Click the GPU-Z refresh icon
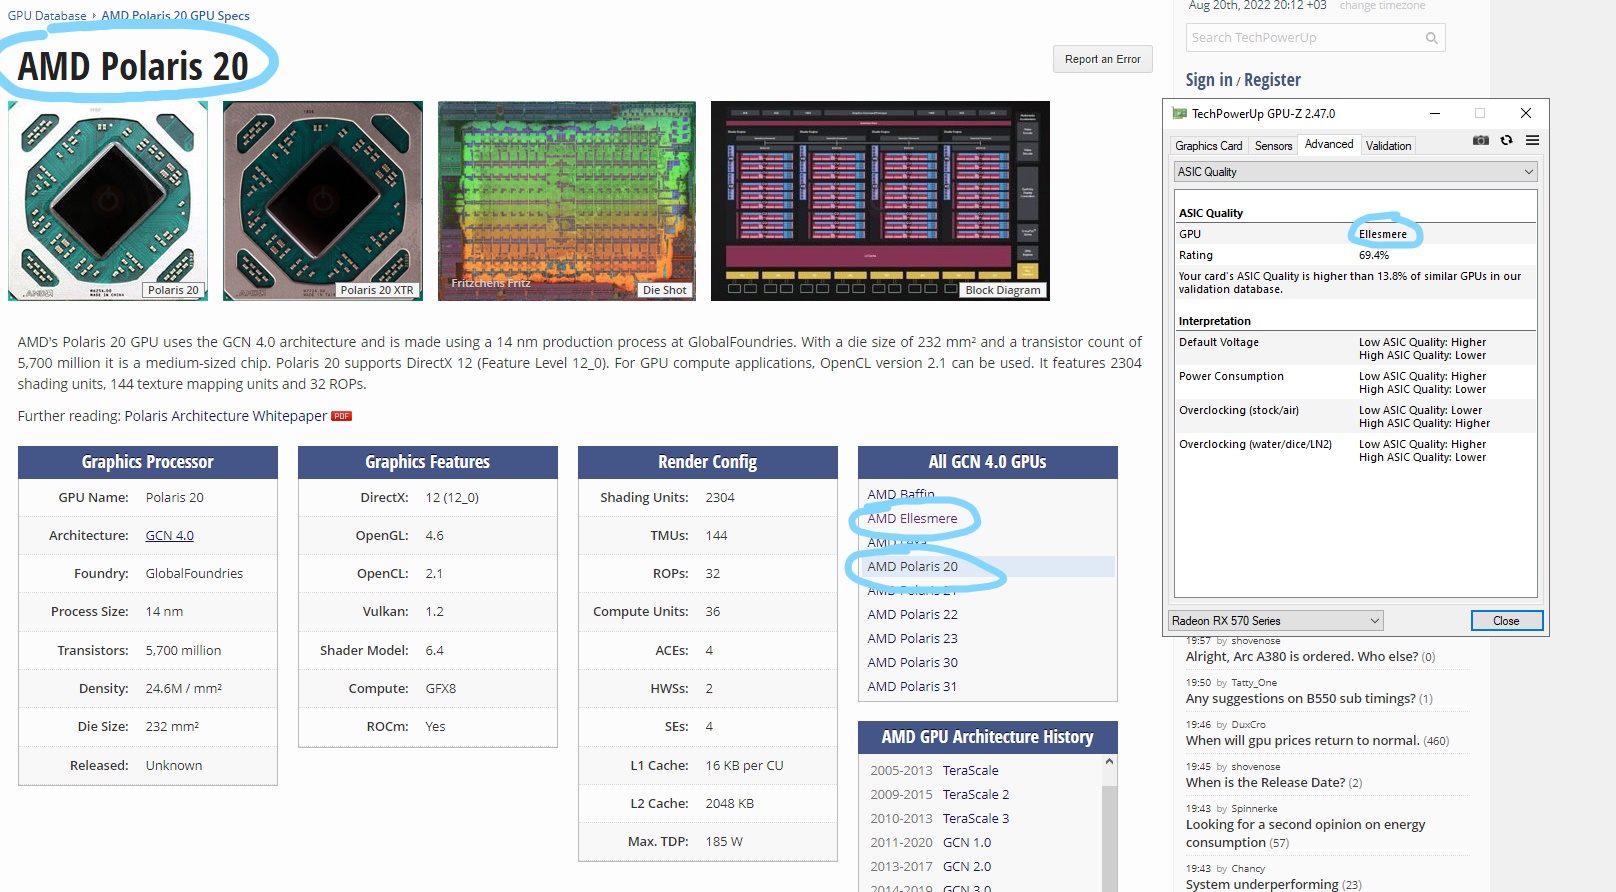This screenshot has height=892, width=1616. click(1506, 141)
